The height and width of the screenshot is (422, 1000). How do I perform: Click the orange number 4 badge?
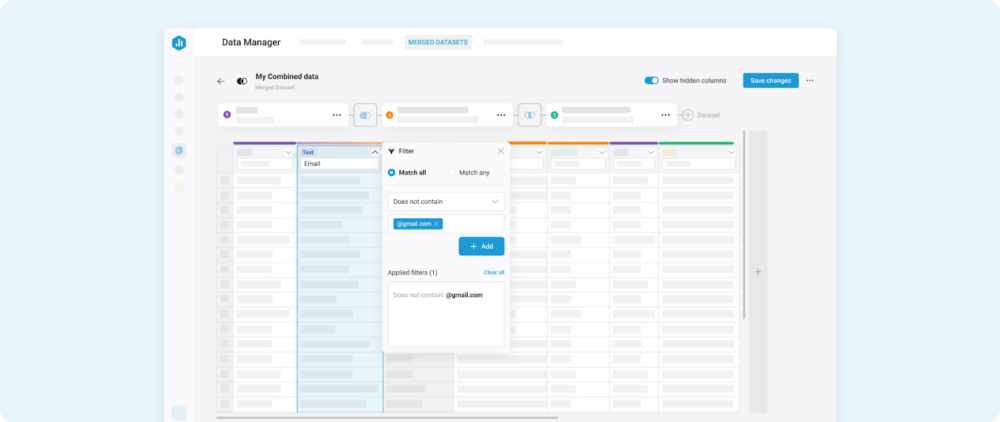coord(390,115)
